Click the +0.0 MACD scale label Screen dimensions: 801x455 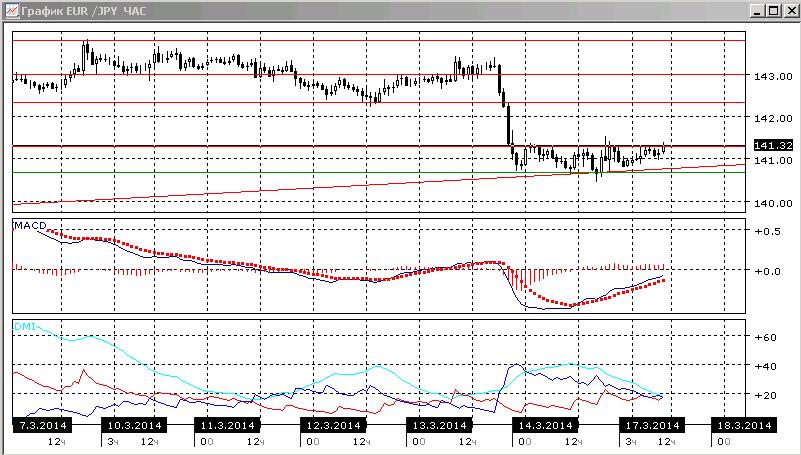click(767, 271)
